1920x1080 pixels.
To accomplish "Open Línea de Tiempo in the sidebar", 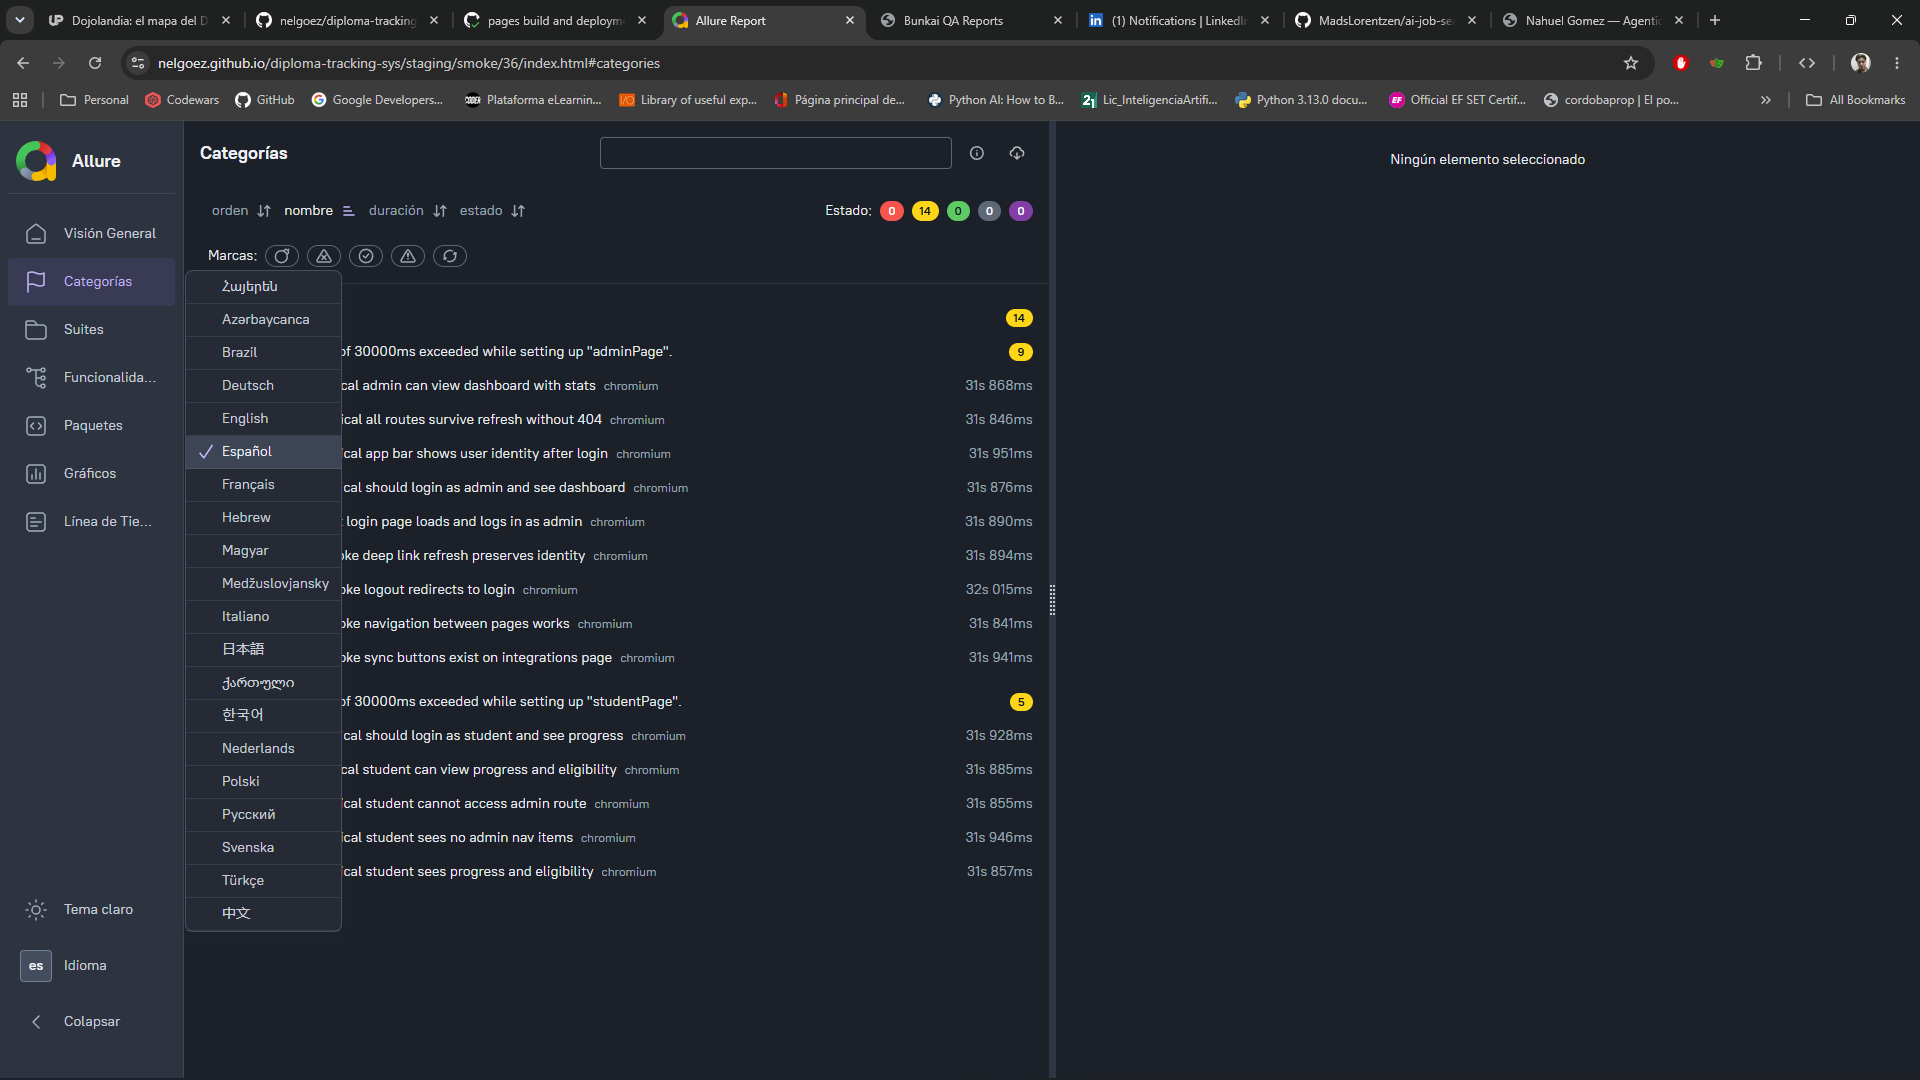I will coord(91,521).
